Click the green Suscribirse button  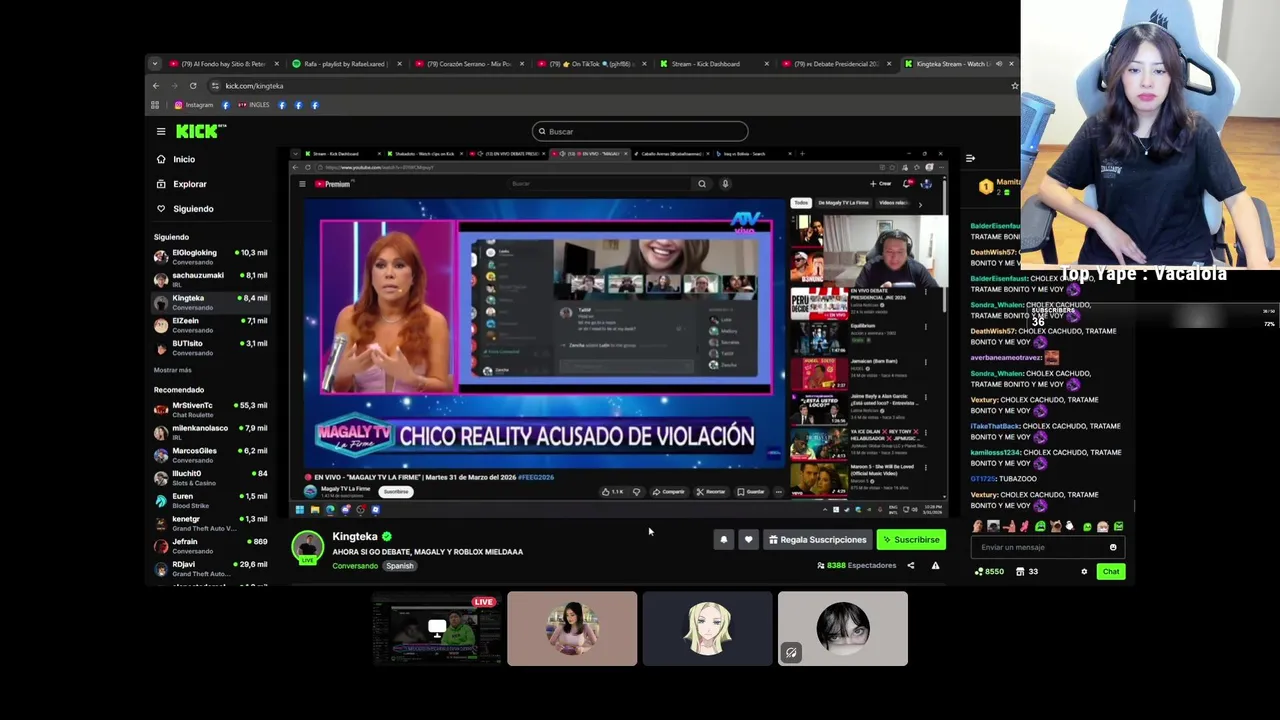pyautogui.click(x=911, y=540)
